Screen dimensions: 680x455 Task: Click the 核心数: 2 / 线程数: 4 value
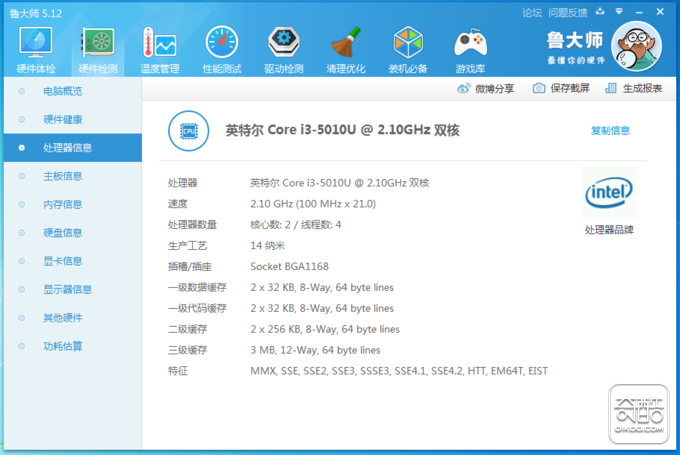[296, 225]
